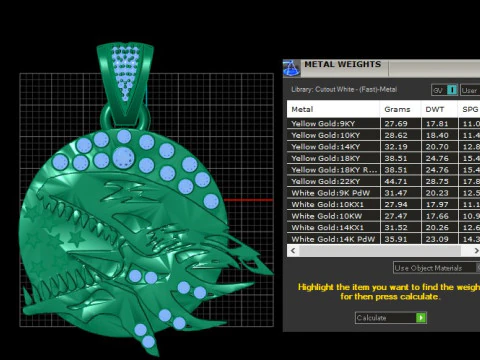
Task: Sort by the Grams column header
Action: (400, 109)
